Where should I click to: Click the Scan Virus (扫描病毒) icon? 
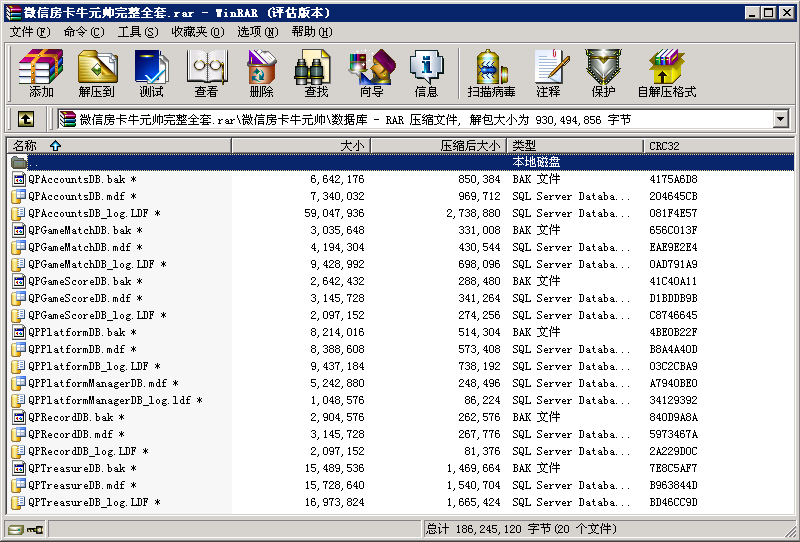click(x=491, y=73)
